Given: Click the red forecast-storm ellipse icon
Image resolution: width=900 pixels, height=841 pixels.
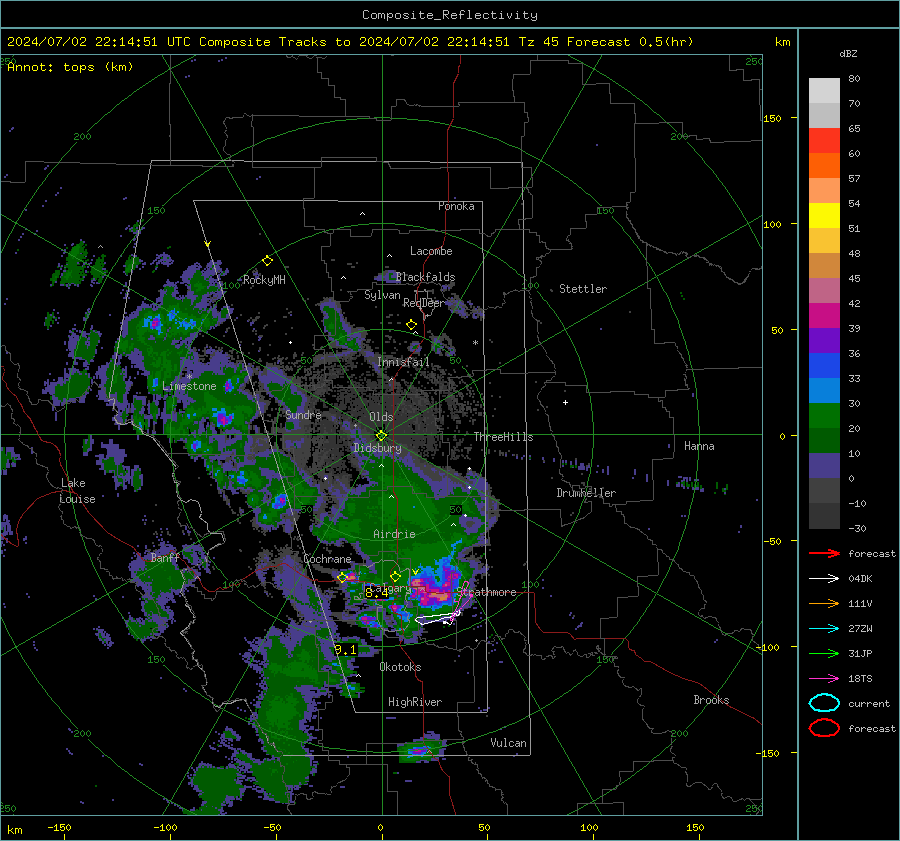Looking at the screenshot, I should click(824, 728).
